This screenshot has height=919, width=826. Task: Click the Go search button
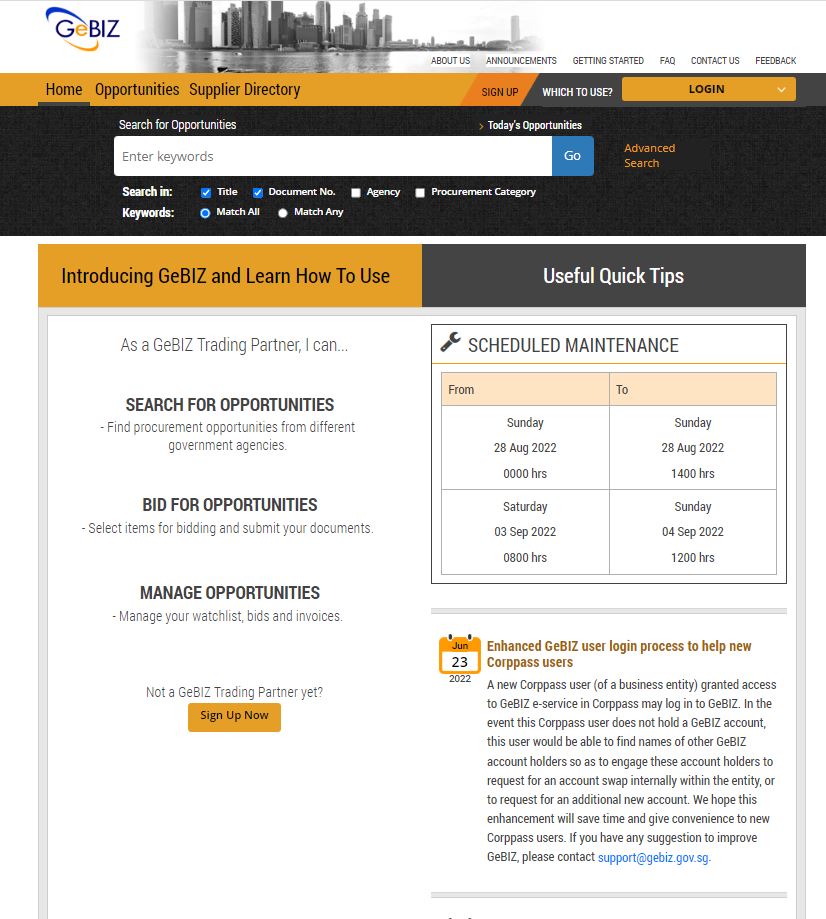click(x=573, y=156)
